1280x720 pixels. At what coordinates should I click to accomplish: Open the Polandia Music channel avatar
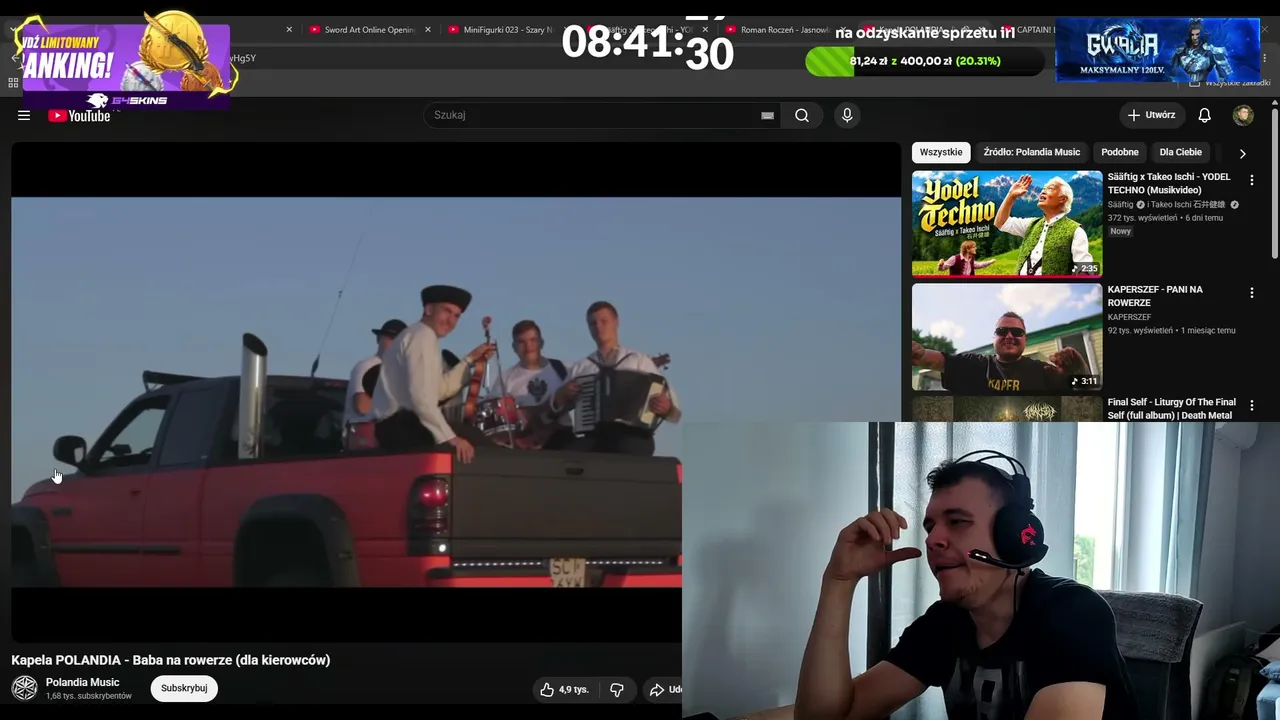click(x=25, y=688)
